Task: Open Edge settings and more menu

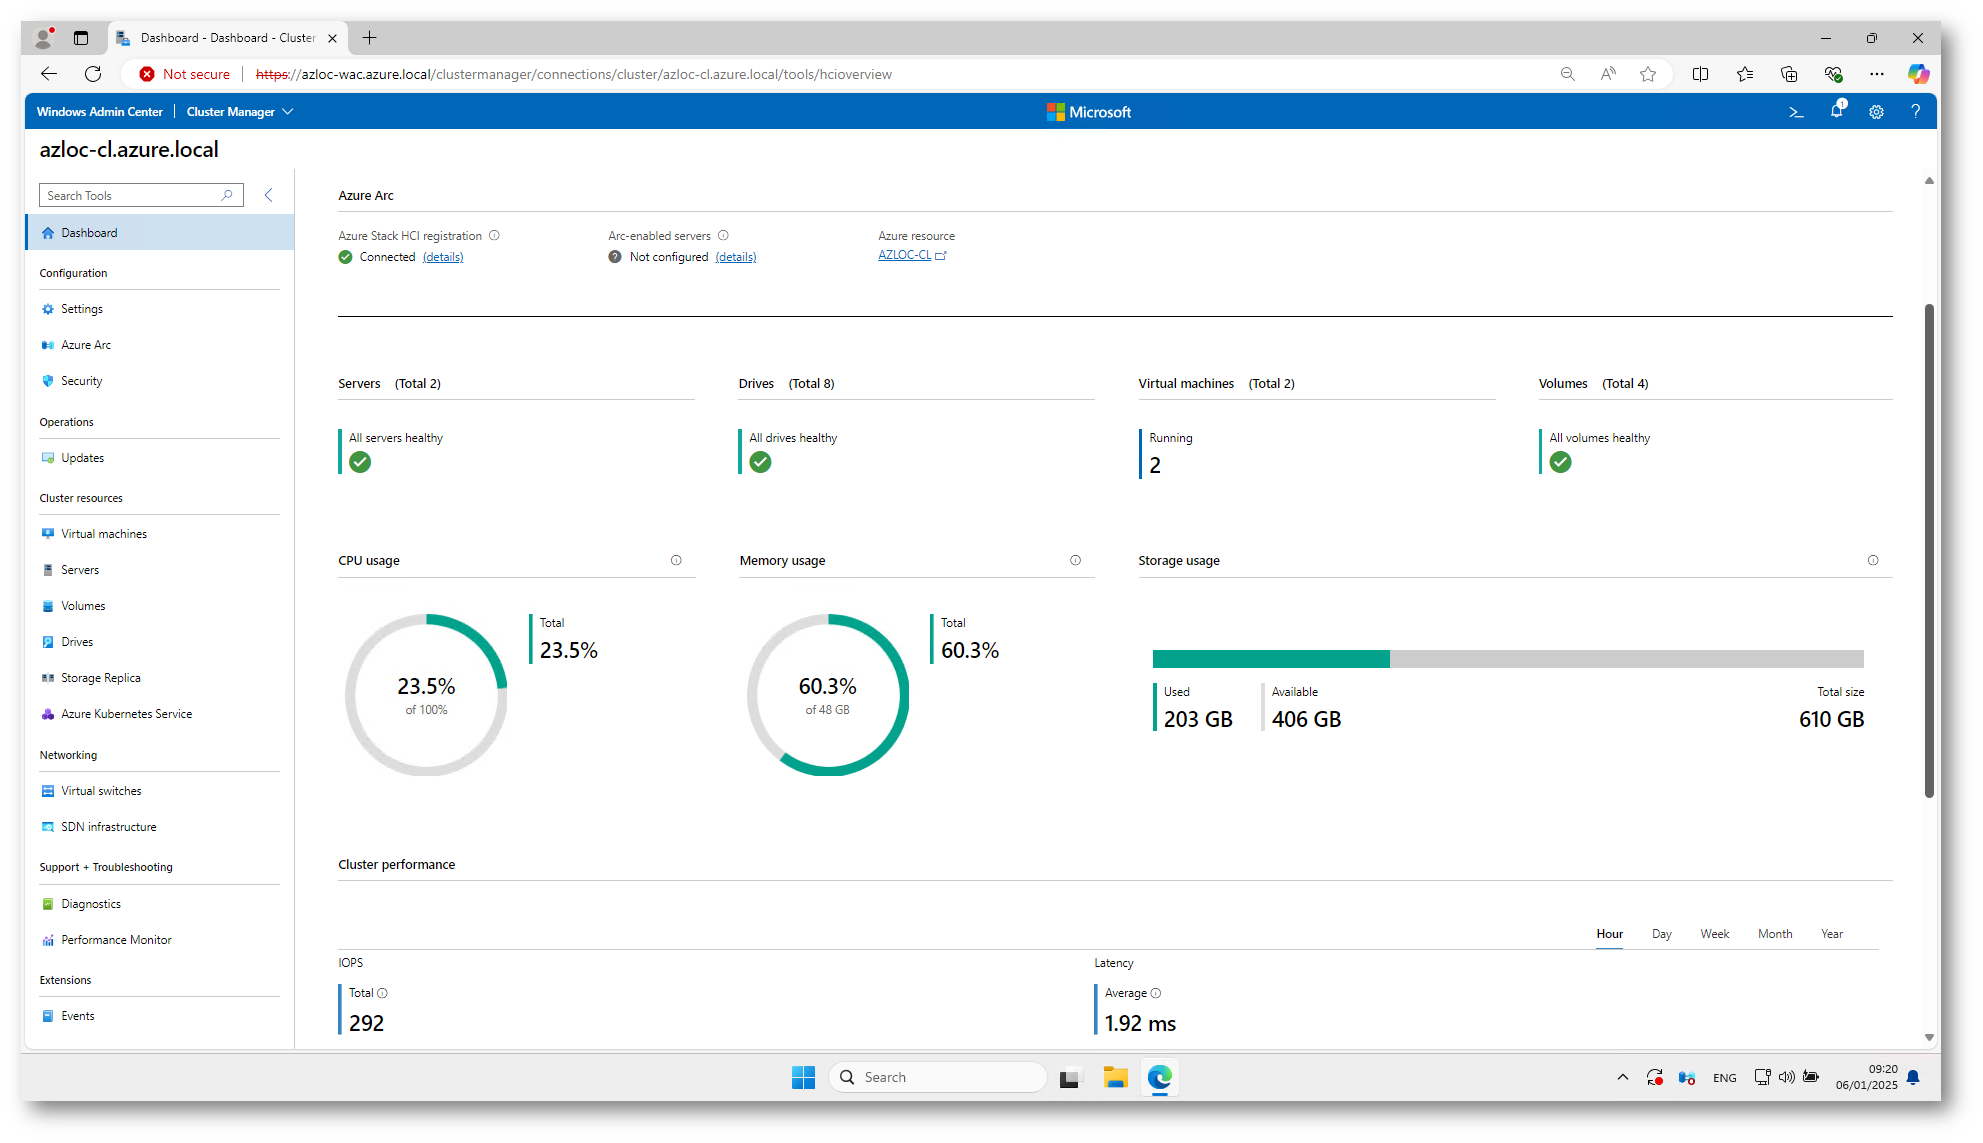Action: click(x=1876, y=74)
